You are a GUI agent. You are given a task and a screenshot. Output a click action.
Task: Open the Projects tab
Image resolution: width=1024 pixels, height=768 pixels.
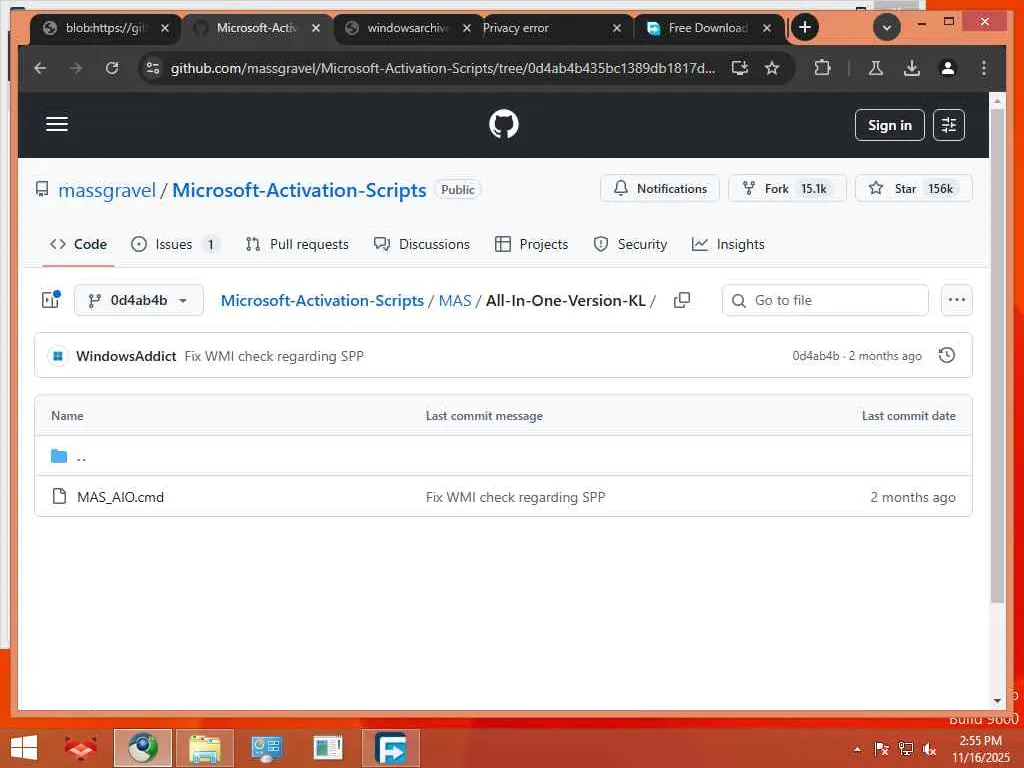point(532,244)
